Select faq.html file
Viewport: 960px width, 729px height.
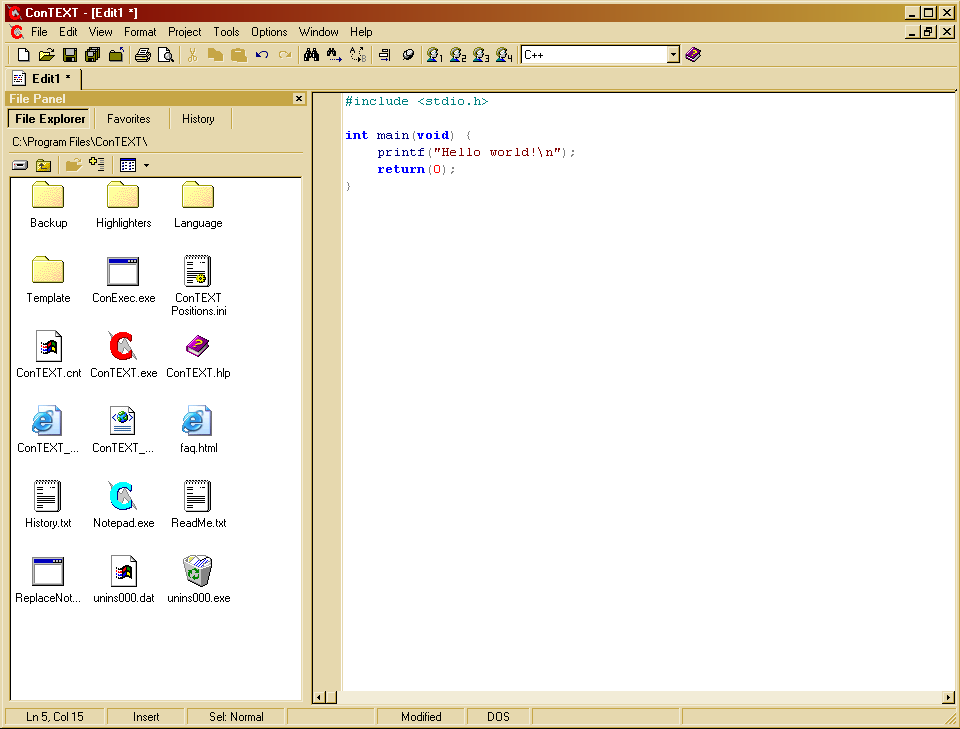198,430
